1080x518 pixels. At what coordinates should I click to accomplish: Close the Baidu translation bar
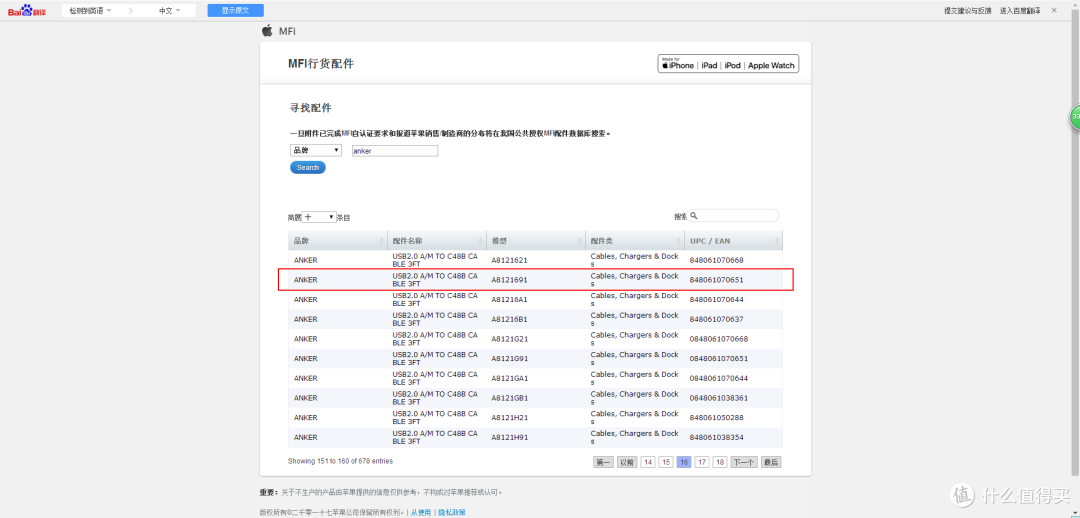[x=1053, y=10]
